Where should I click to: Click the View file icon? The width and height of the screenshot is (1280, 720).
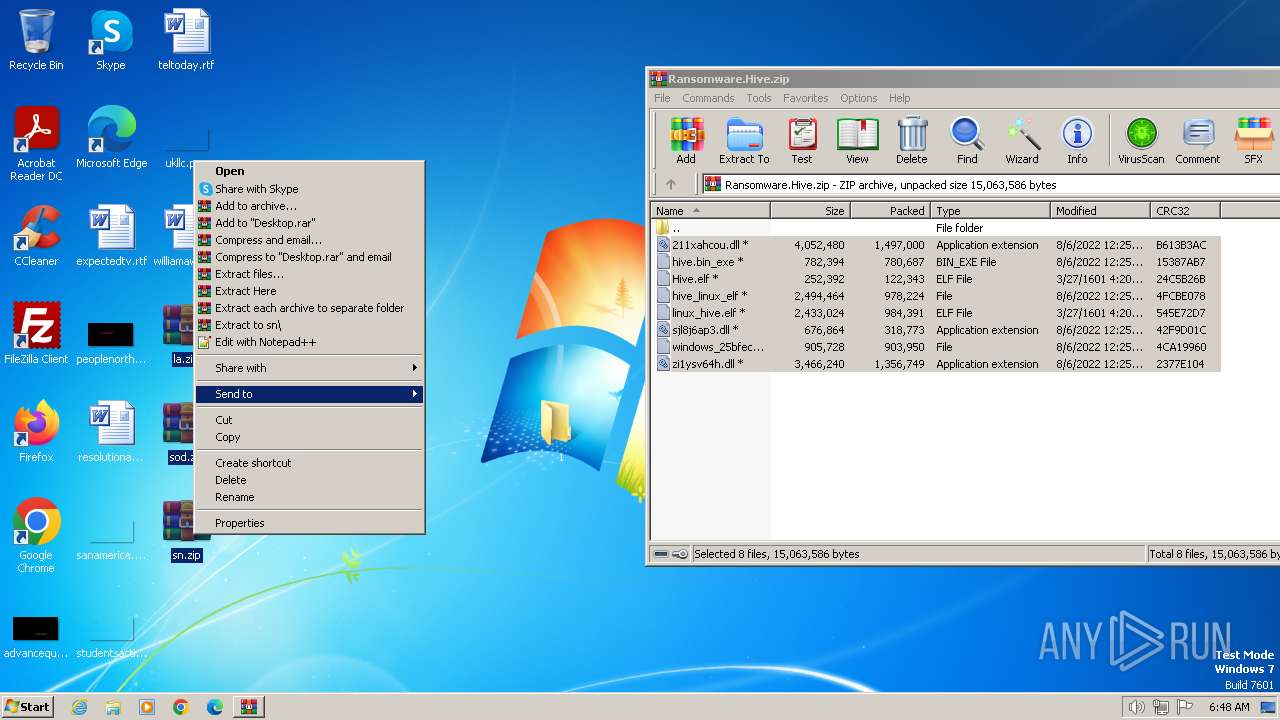(857, 141)
